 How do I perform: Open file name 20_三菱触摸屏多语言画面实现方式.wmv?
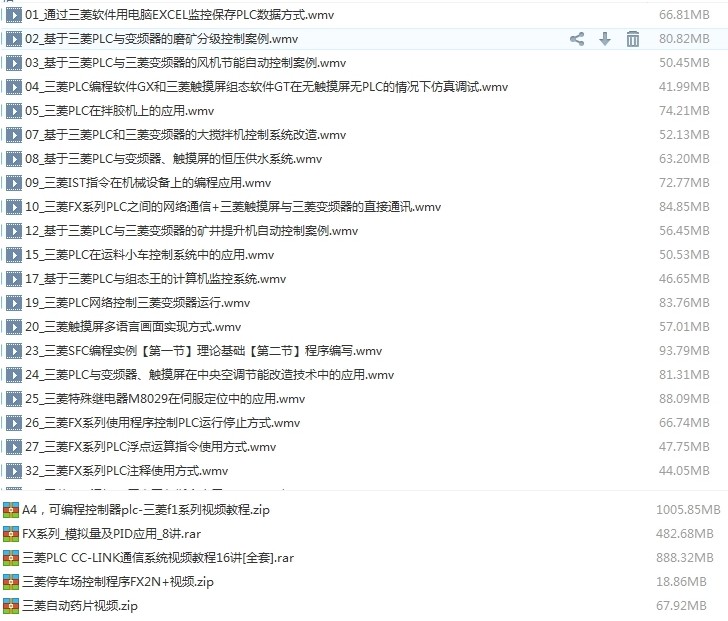click(x=133, y=327)
